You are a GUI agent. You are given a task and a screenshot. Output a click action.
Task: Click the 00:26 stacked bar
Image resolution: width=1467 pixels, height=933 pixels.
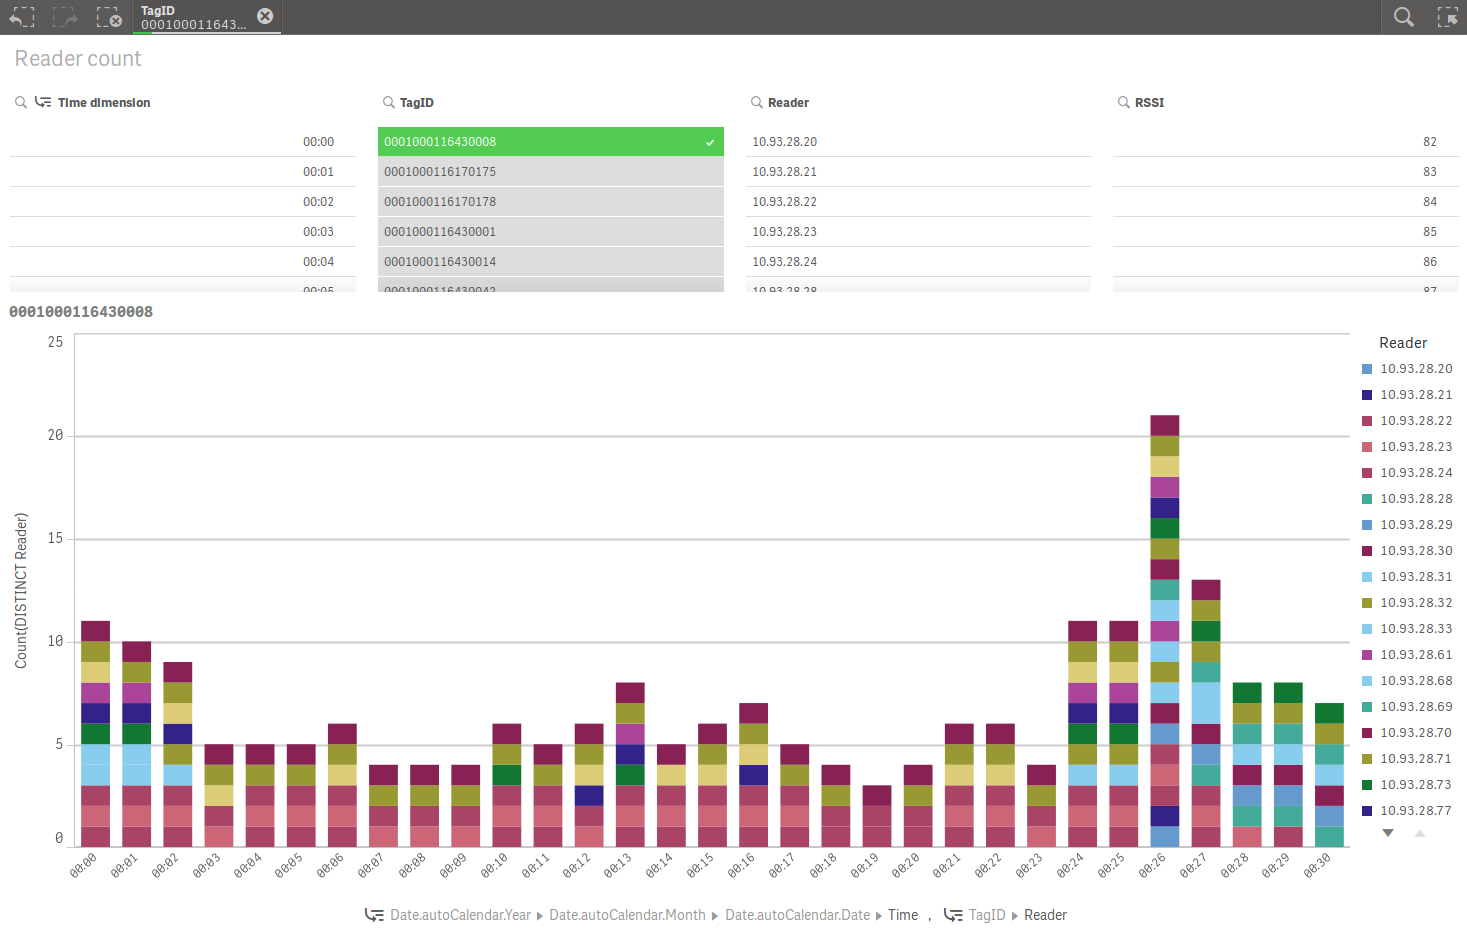coord(1165,631)
